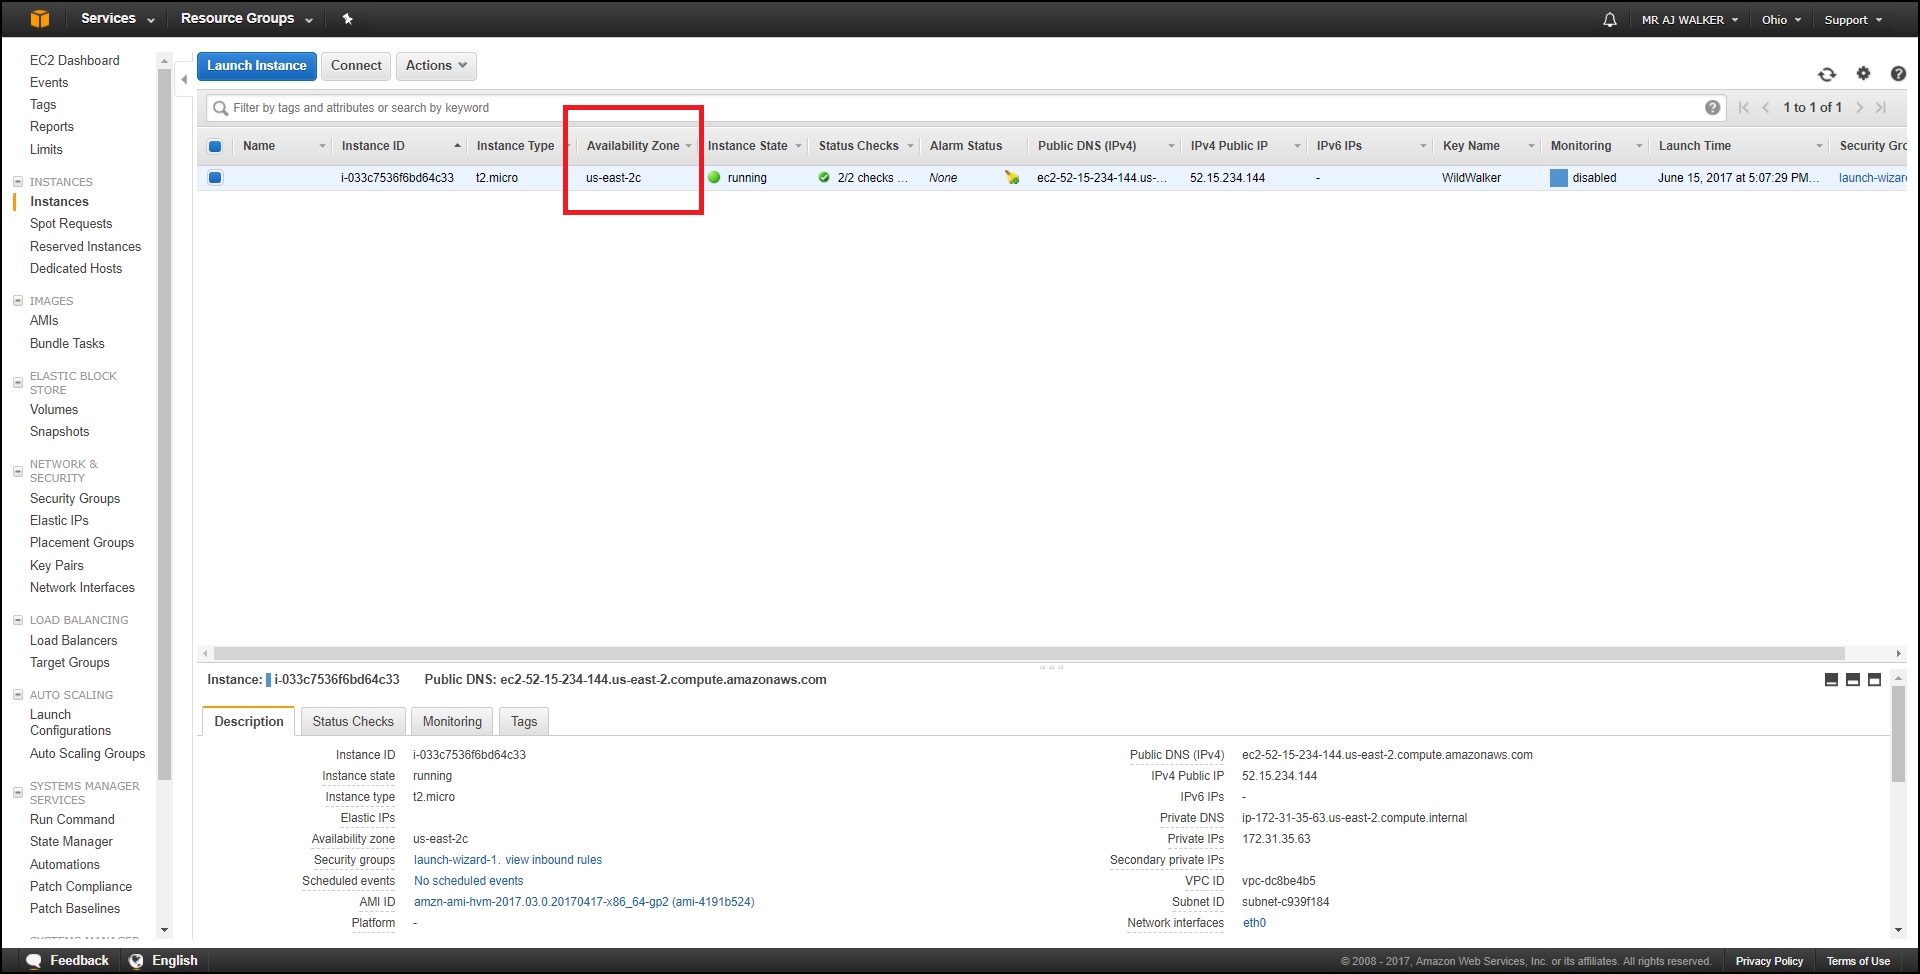1920x974 pixels.
Task: Go to next page of results
Action: pyautogui.click(x=1859, y=108)
